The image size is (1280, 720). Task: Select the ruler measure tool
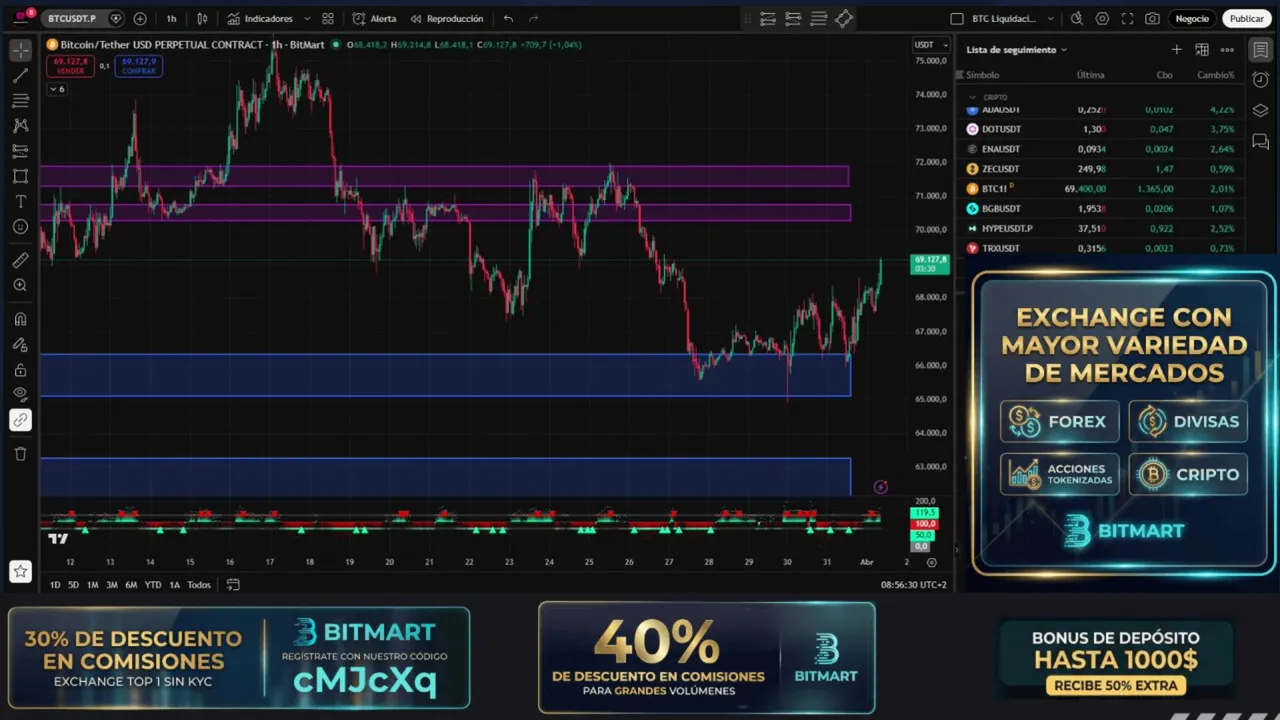tap(20, 260)
